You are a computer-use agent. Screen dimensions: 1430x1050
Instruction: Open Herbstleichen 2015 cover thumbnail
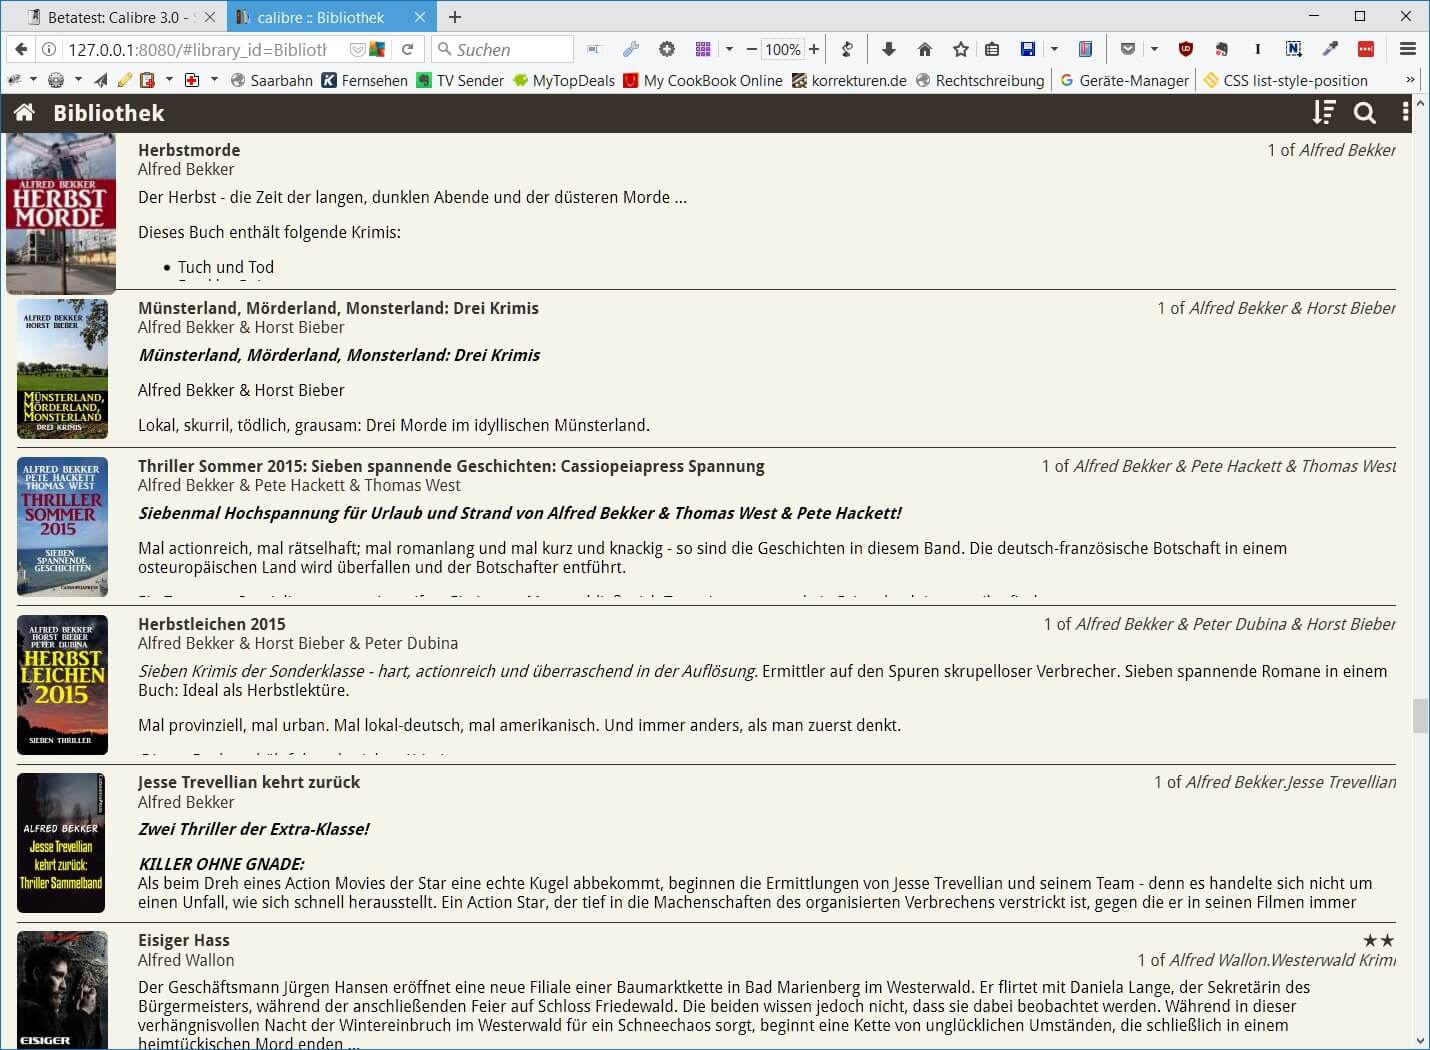point(62,685)
